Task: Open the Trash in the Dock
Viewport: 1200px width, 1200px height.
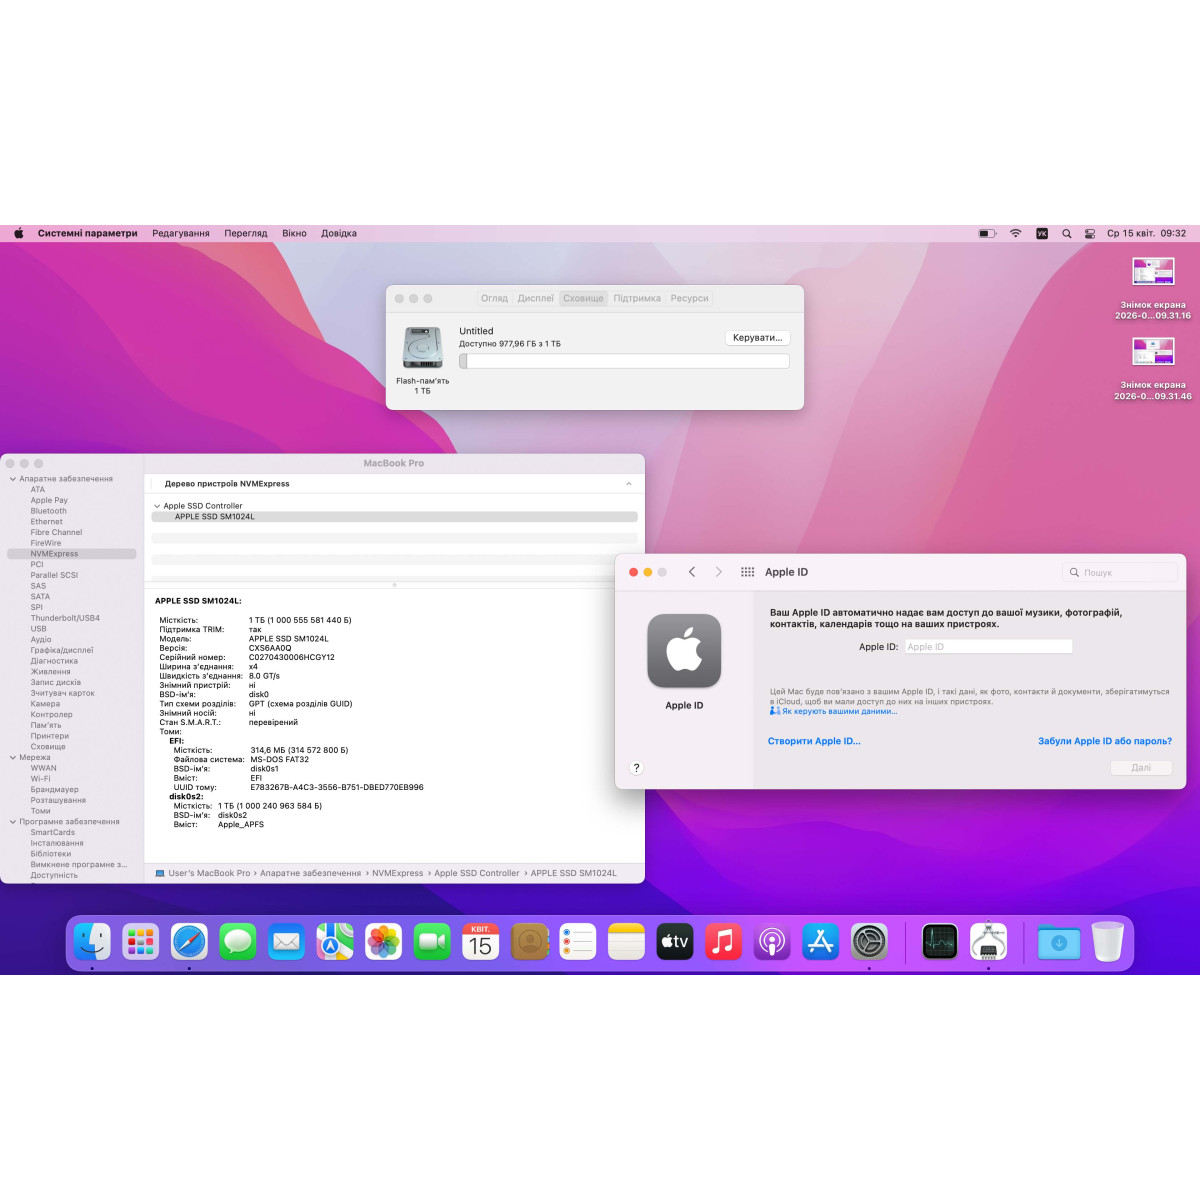Action: coord(1107,941)
